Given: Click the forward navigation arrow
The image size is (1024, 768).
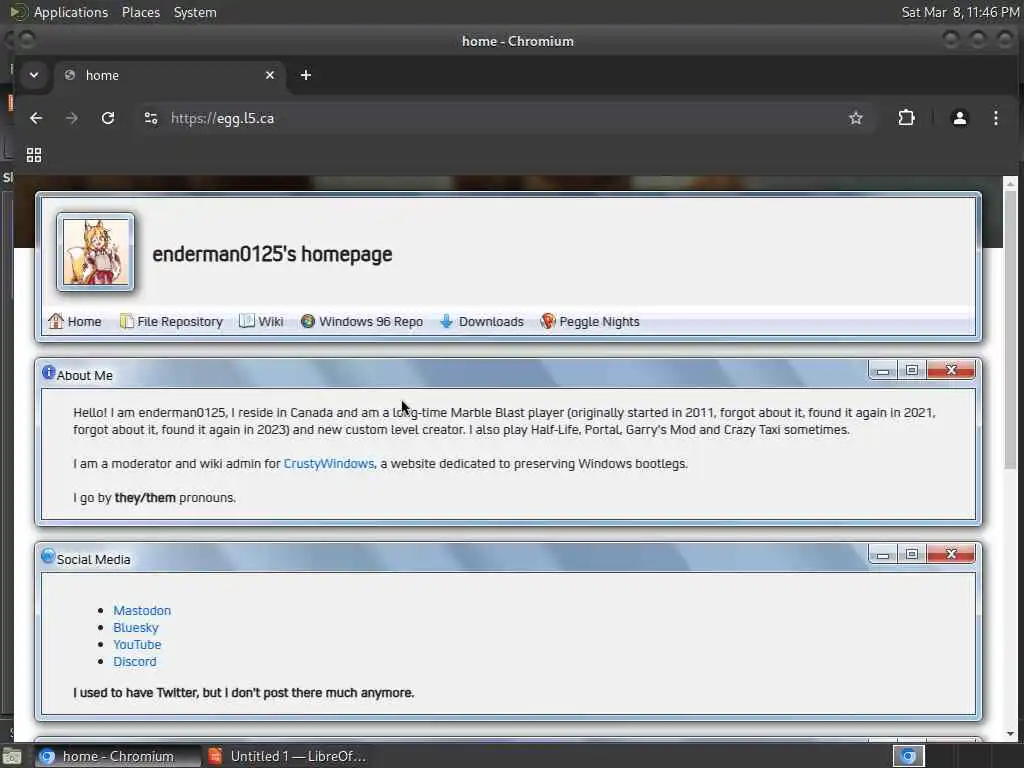Looking at the screenshot, I should point(72,118).
